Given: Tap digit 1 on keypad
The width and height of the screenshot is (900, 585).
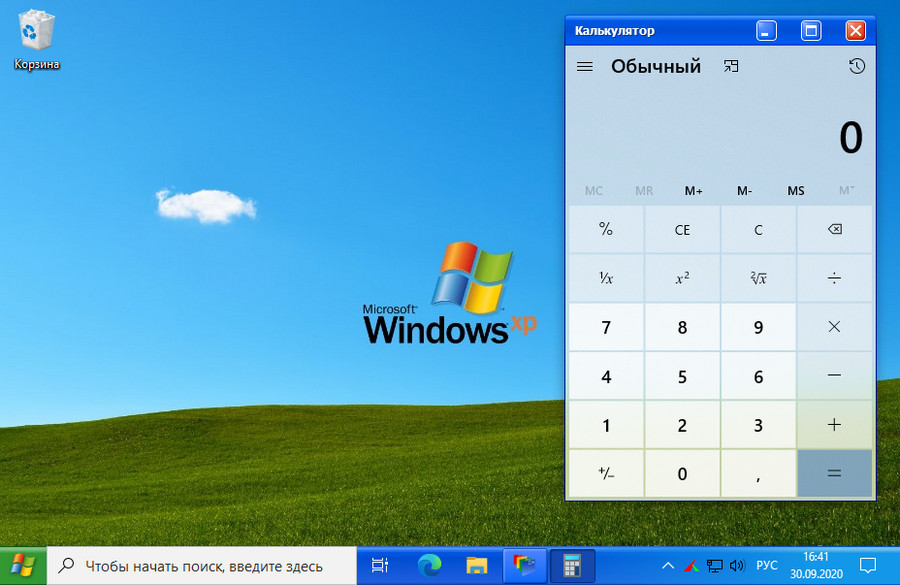Looking at the screenshot, I should coord(606,425).
